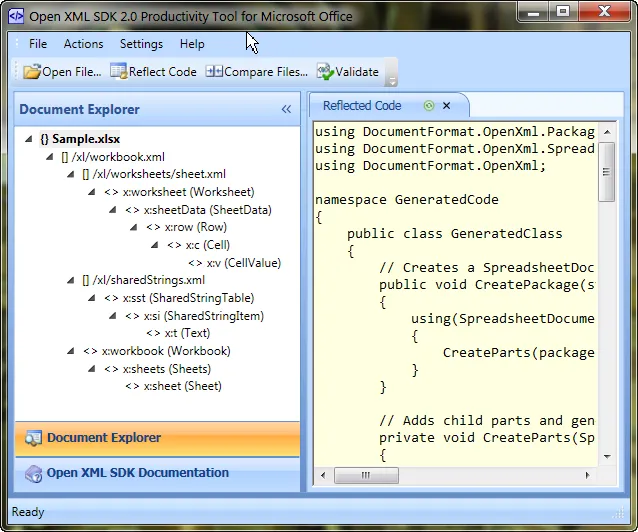Click the Validate toolbar icon
The width and height of the screenshot is (638, 532).
(x=325, y=72)
